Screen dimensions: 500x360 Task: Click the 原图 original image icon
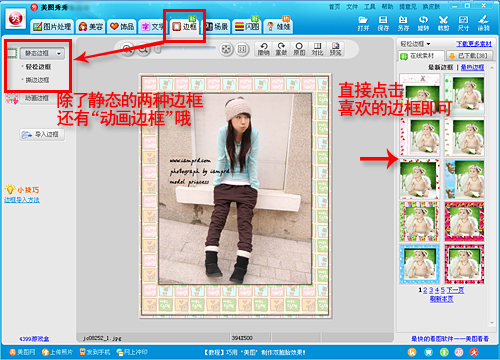click(x=299, y=49)
